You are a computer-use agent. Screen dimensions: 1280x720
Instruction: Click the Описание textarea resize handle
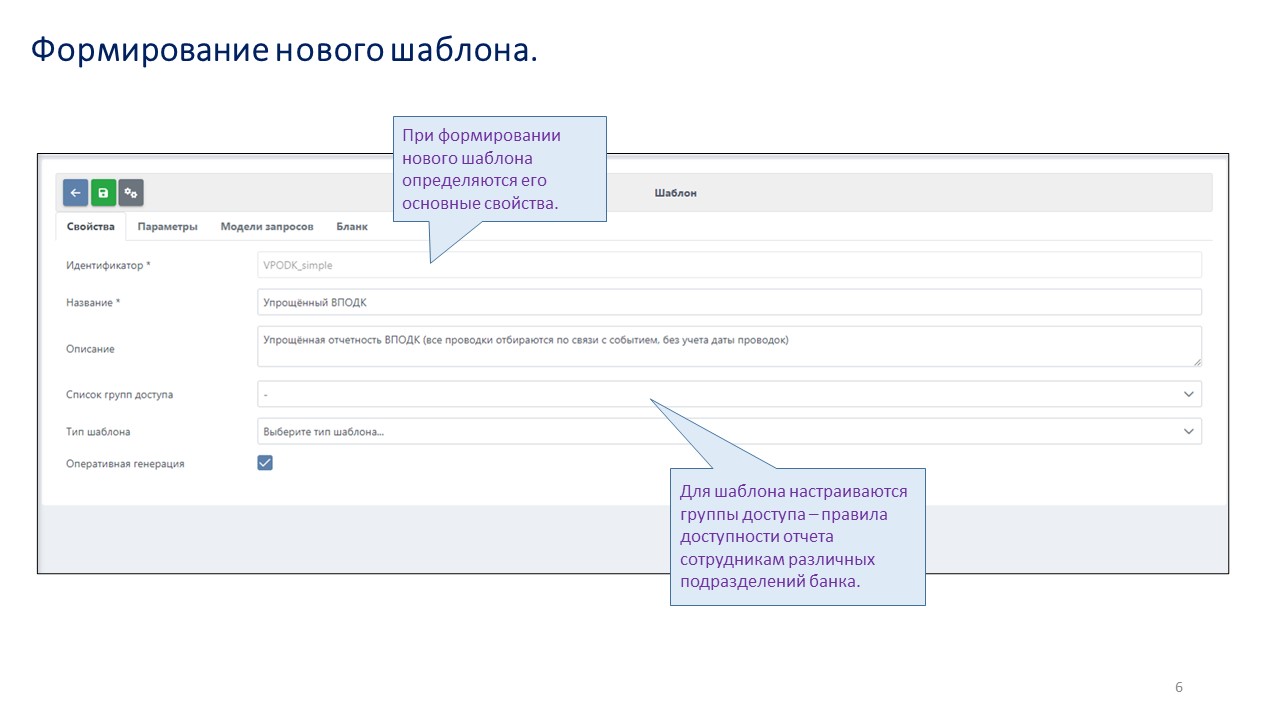1196,361
